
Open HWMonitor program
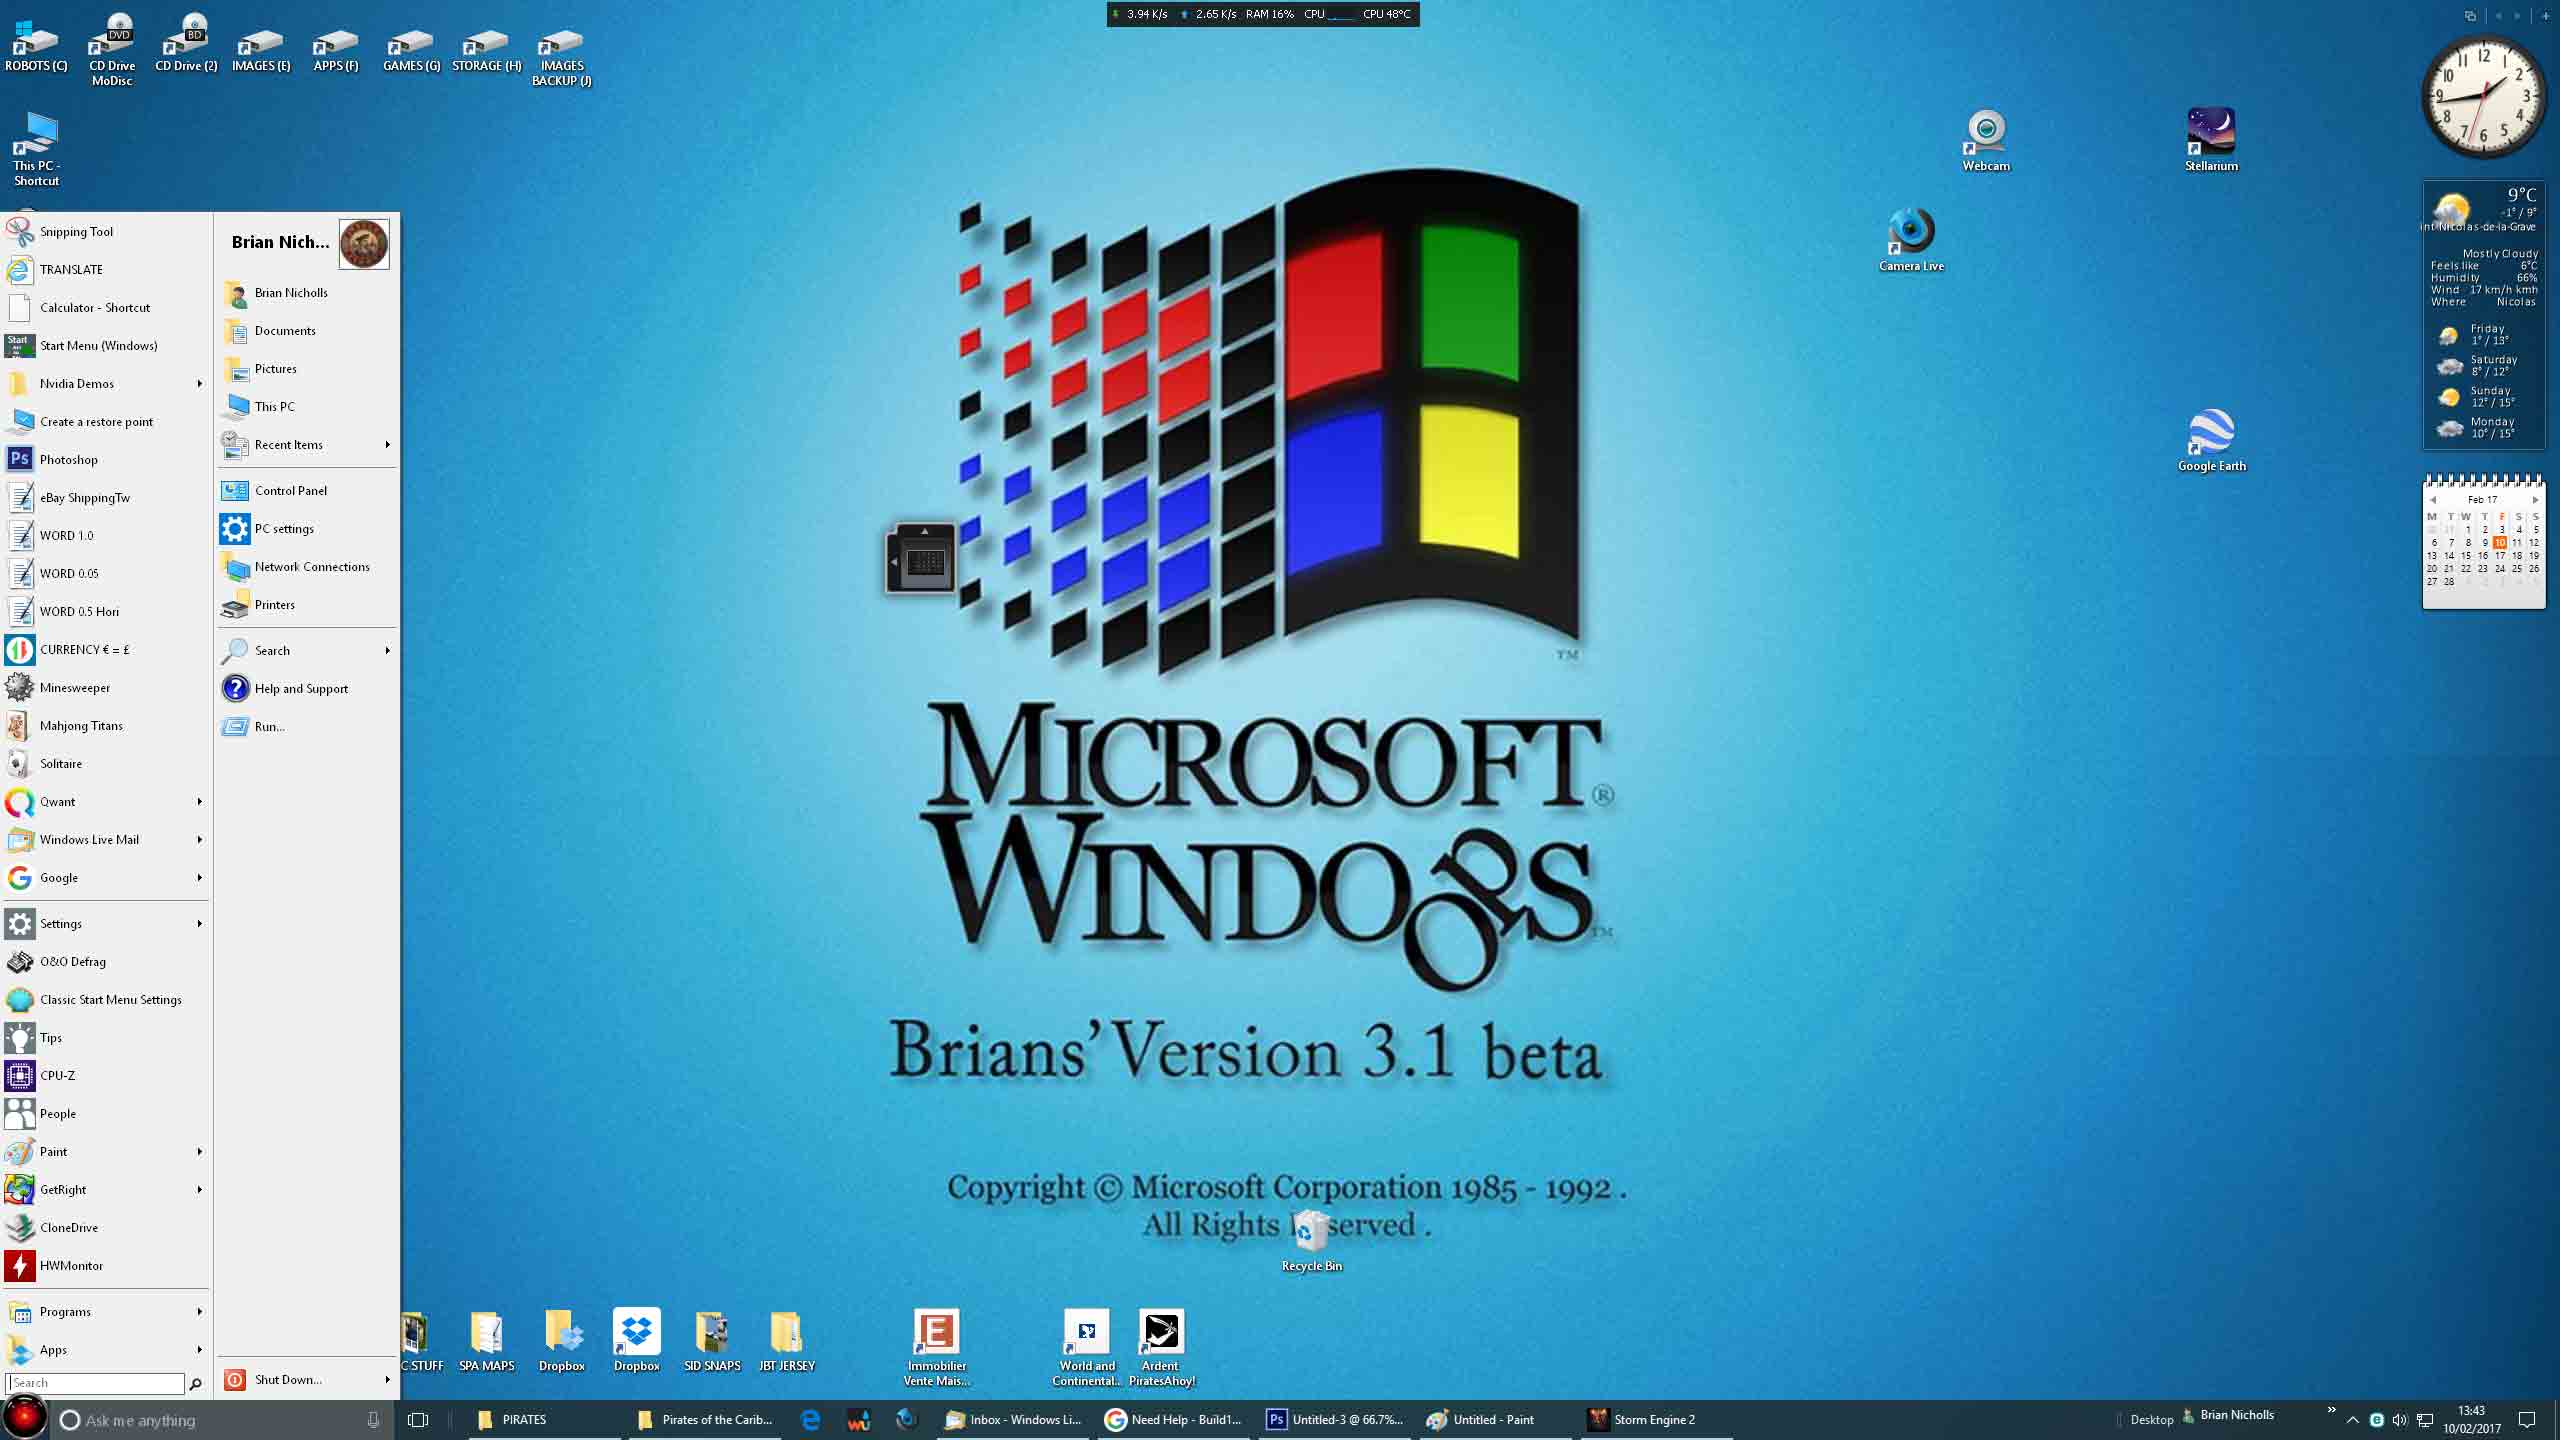coord(106,1265)
